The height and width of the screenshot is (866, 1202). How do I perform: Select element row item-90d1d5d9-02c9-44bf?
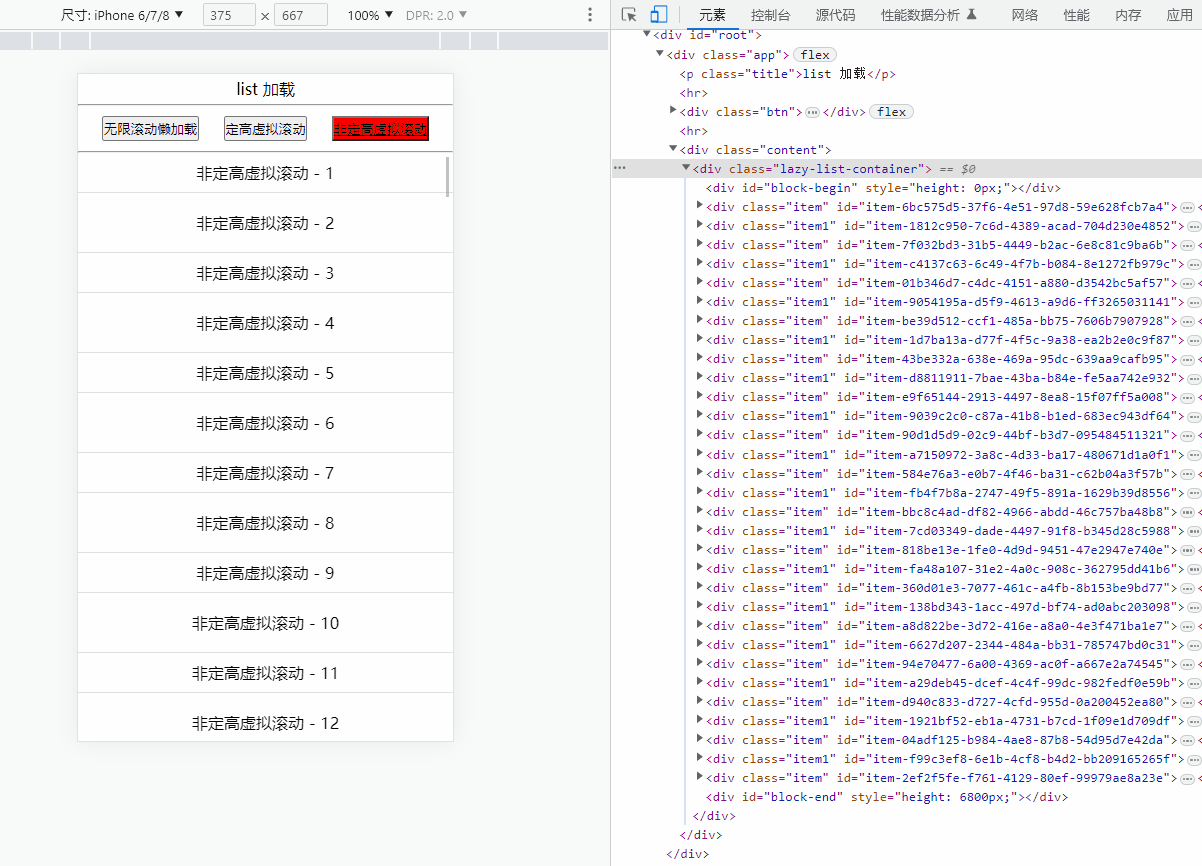pyautogui.click(x=907, y=435)
